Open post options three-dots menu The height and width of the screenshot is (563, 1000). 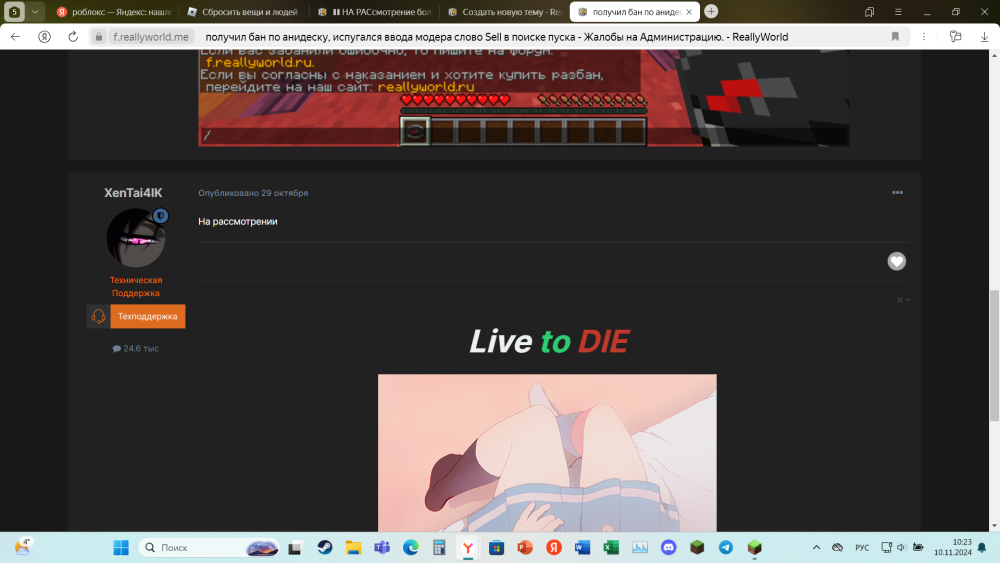coord(897,193)
